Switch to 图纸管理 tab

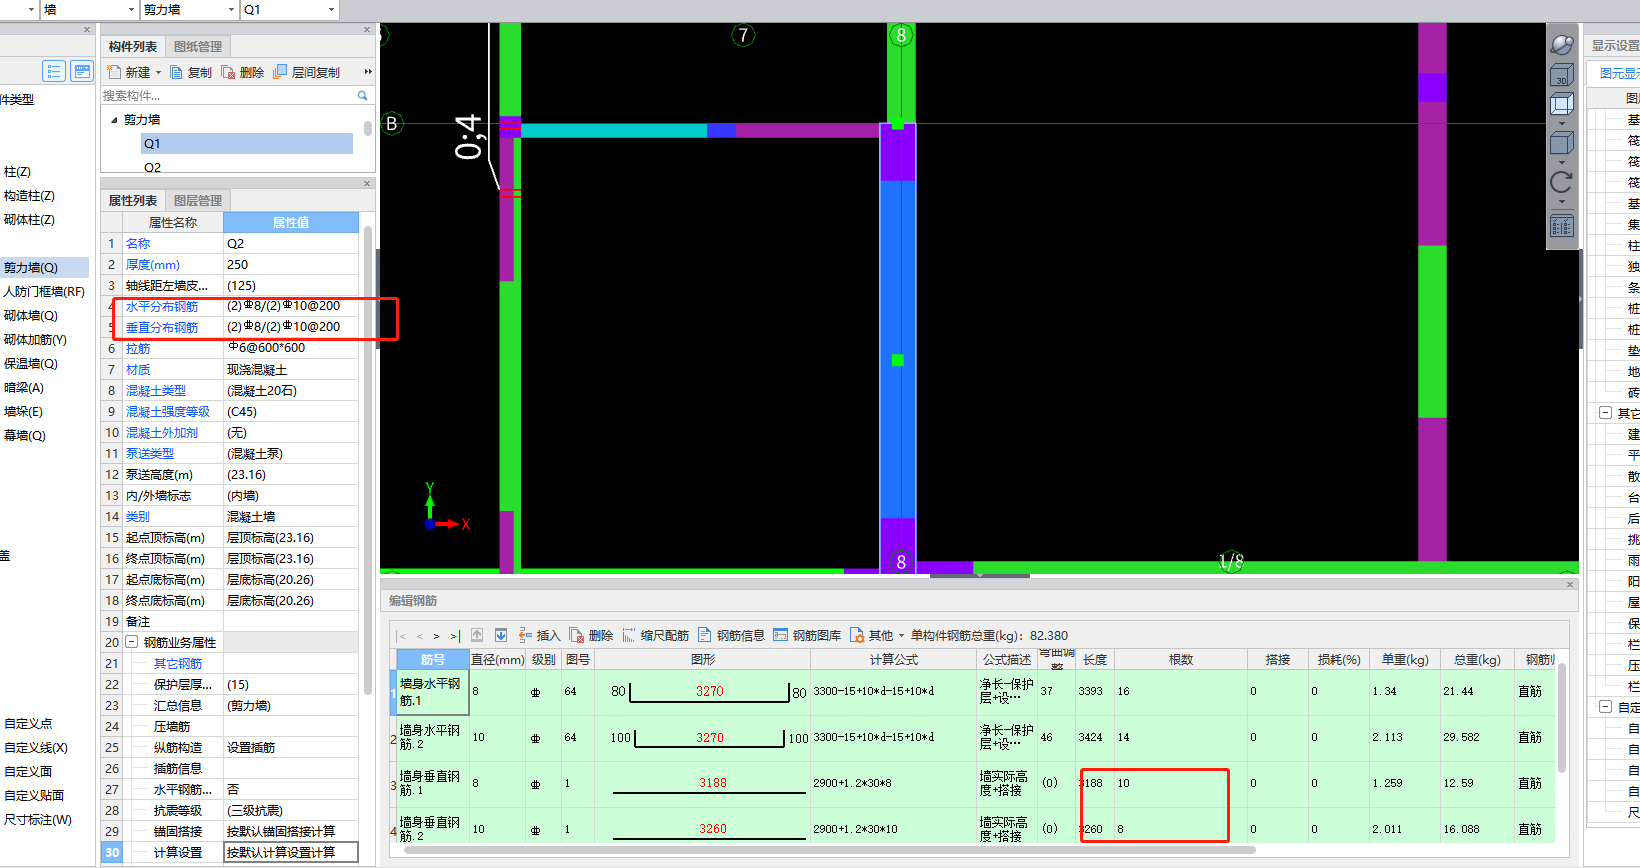point(198,46)
